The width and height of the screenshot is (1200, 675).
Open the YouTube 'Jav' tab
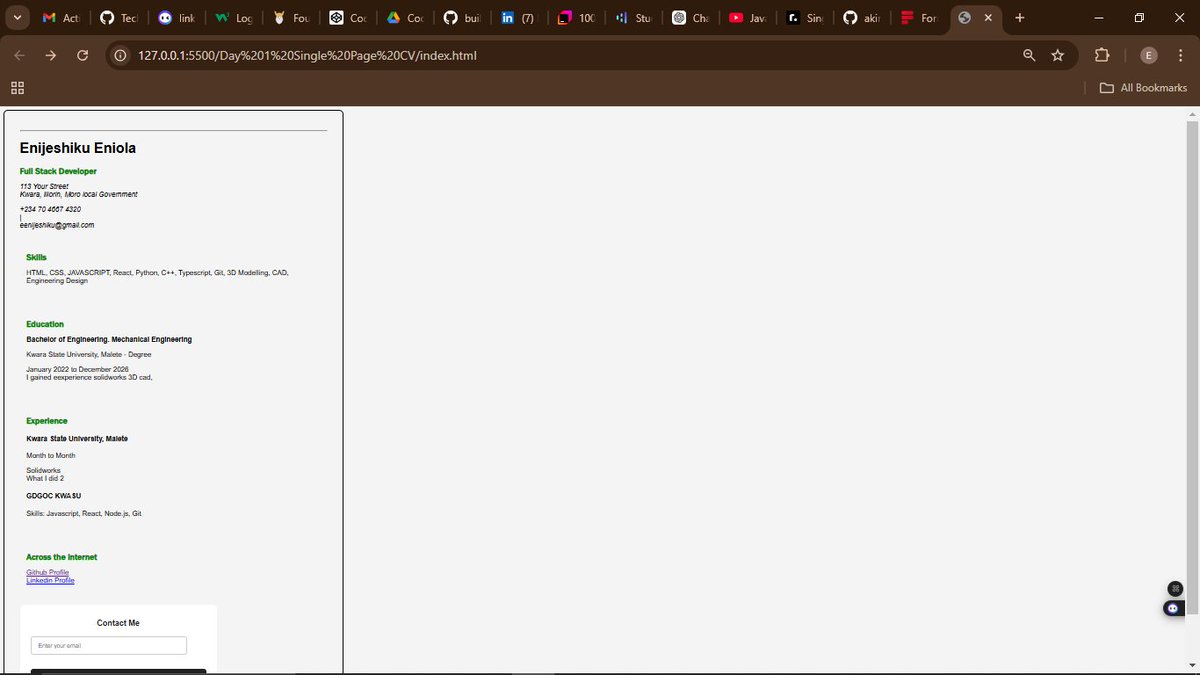(x=749, y=18)
